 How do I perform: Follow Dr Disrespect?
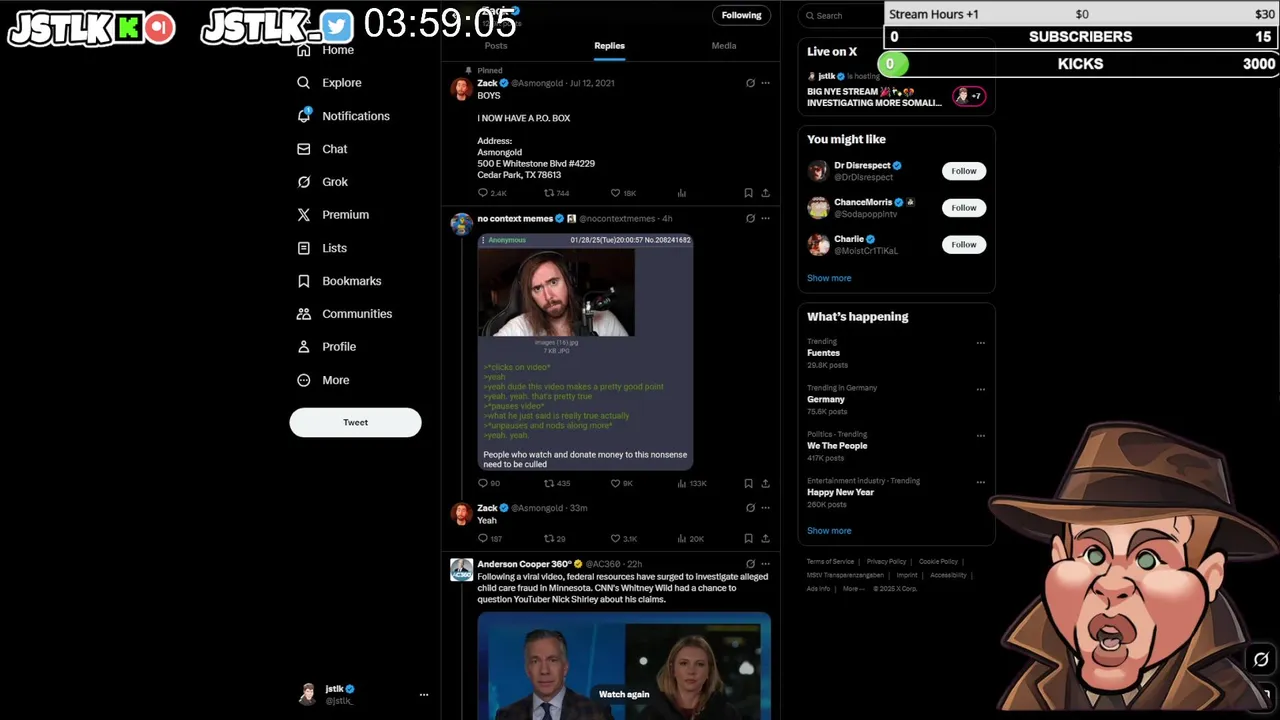click(964, 171)
